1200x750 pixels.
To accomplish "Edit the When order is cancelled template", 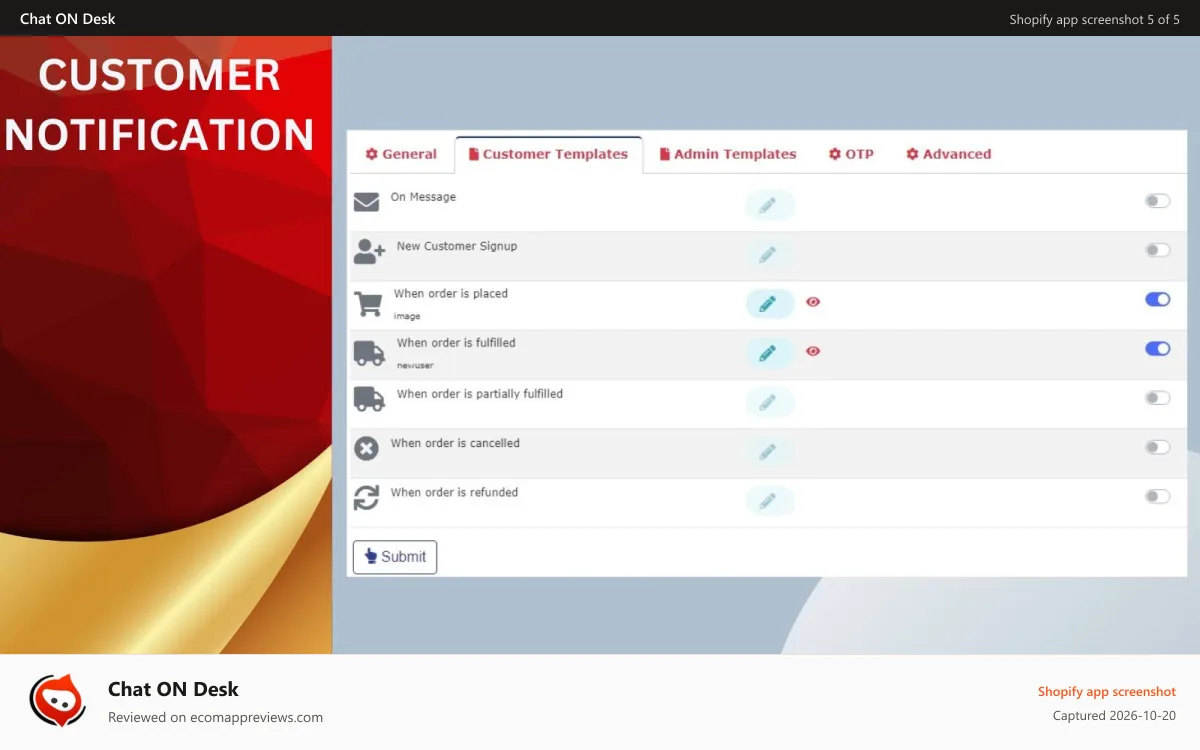I will (768, 451).
